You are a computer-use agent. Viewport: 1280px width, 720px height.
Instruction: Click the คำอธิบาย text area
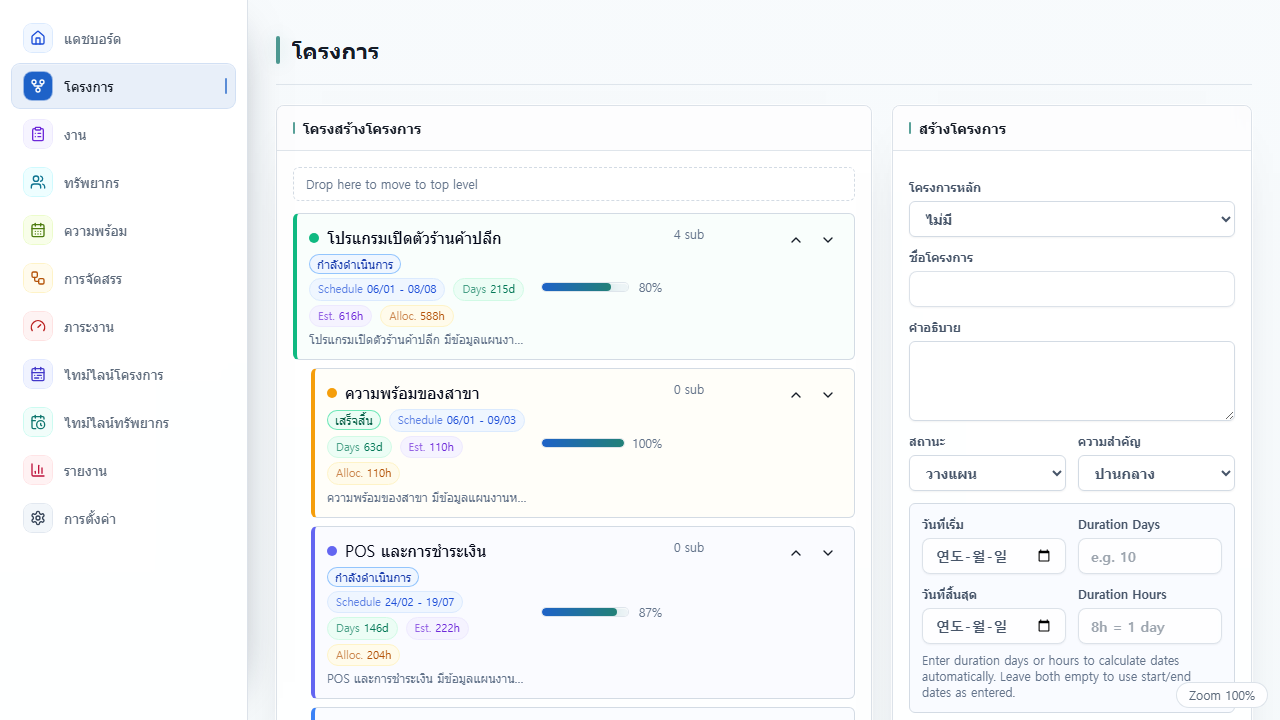click(x=1072, y=381)
